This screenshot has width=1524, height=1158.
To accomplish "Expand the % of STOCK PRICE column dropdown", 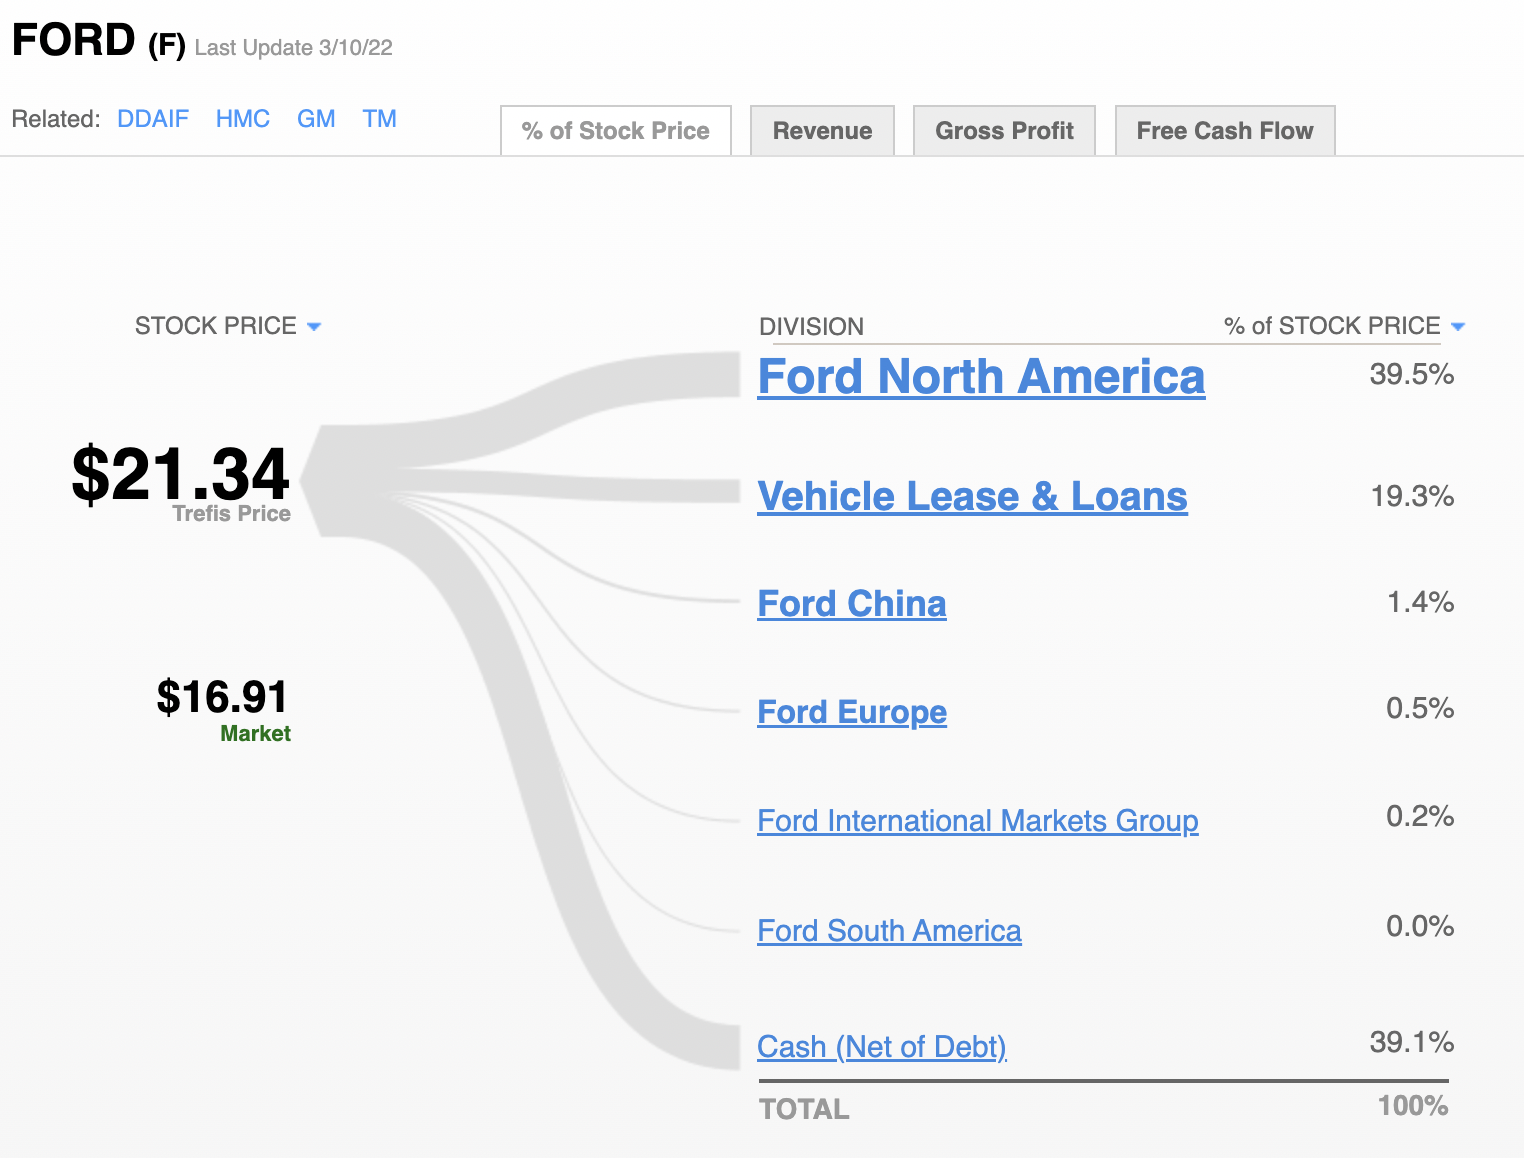I will [x=1458, y=327].
